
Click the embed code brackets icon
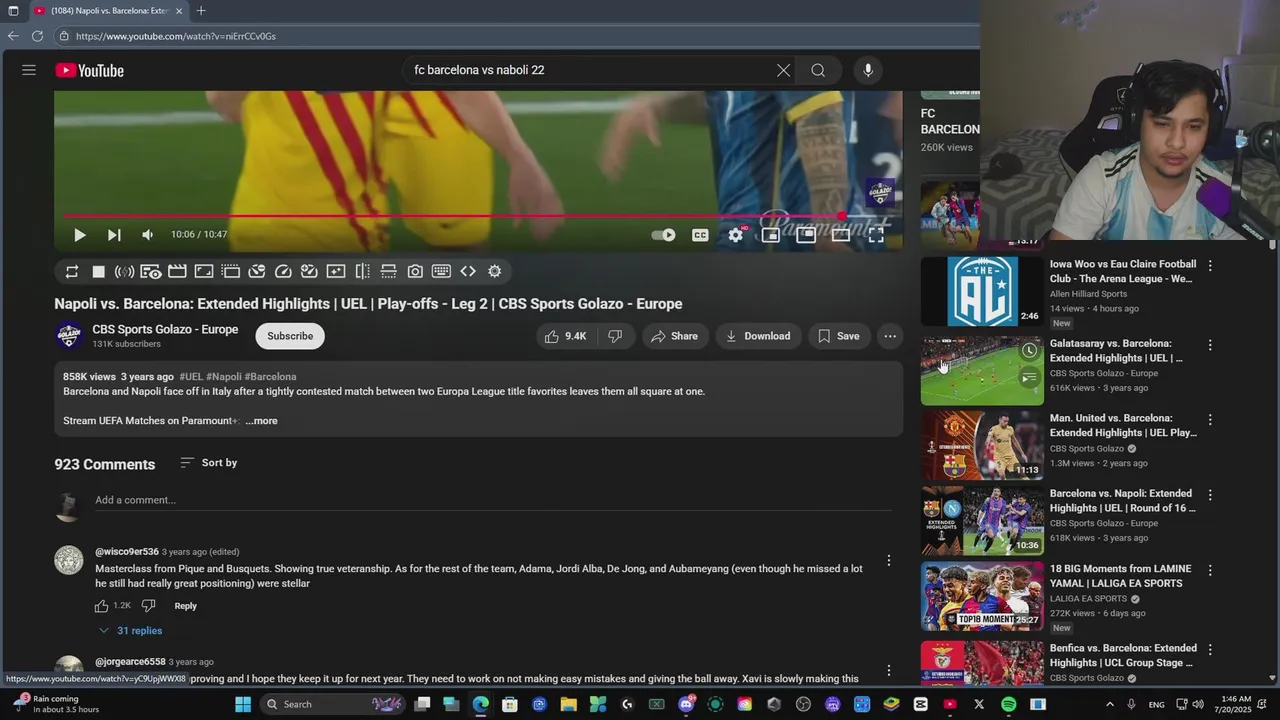point(468,271)
